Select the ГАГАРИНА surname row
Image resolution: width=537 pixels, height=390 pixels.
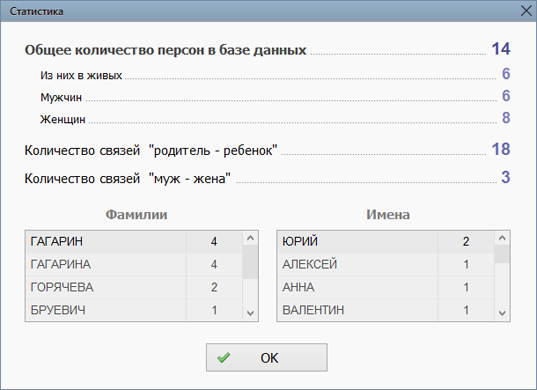(134, 264)
